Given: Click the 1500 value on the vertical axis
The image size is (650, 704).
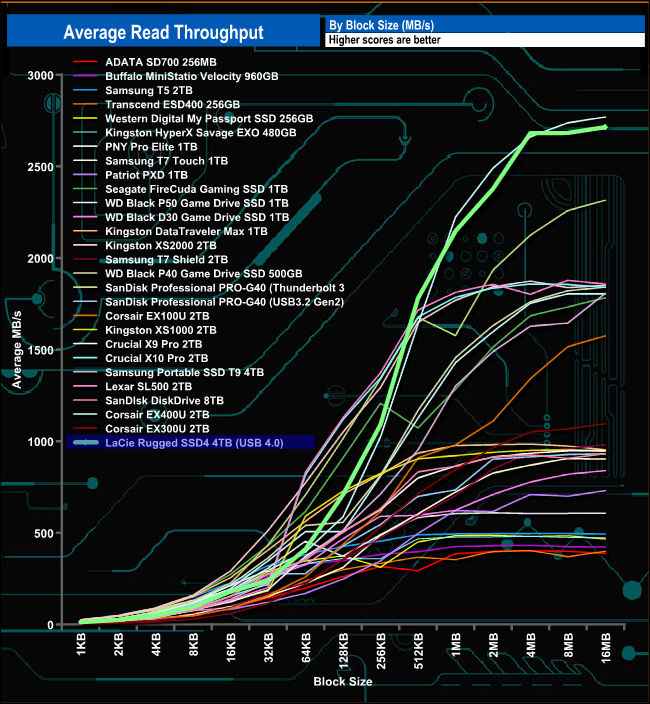Looking at the screenshot, I should (x=40, y=350).
